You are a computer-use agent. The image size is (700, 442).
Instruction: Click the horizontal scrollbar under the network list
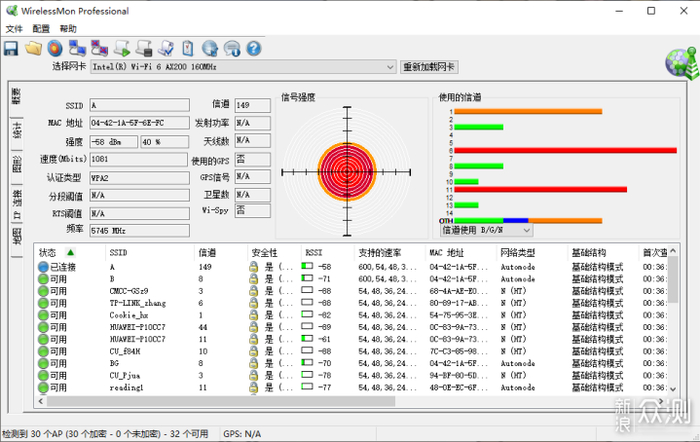pos(221,401)
